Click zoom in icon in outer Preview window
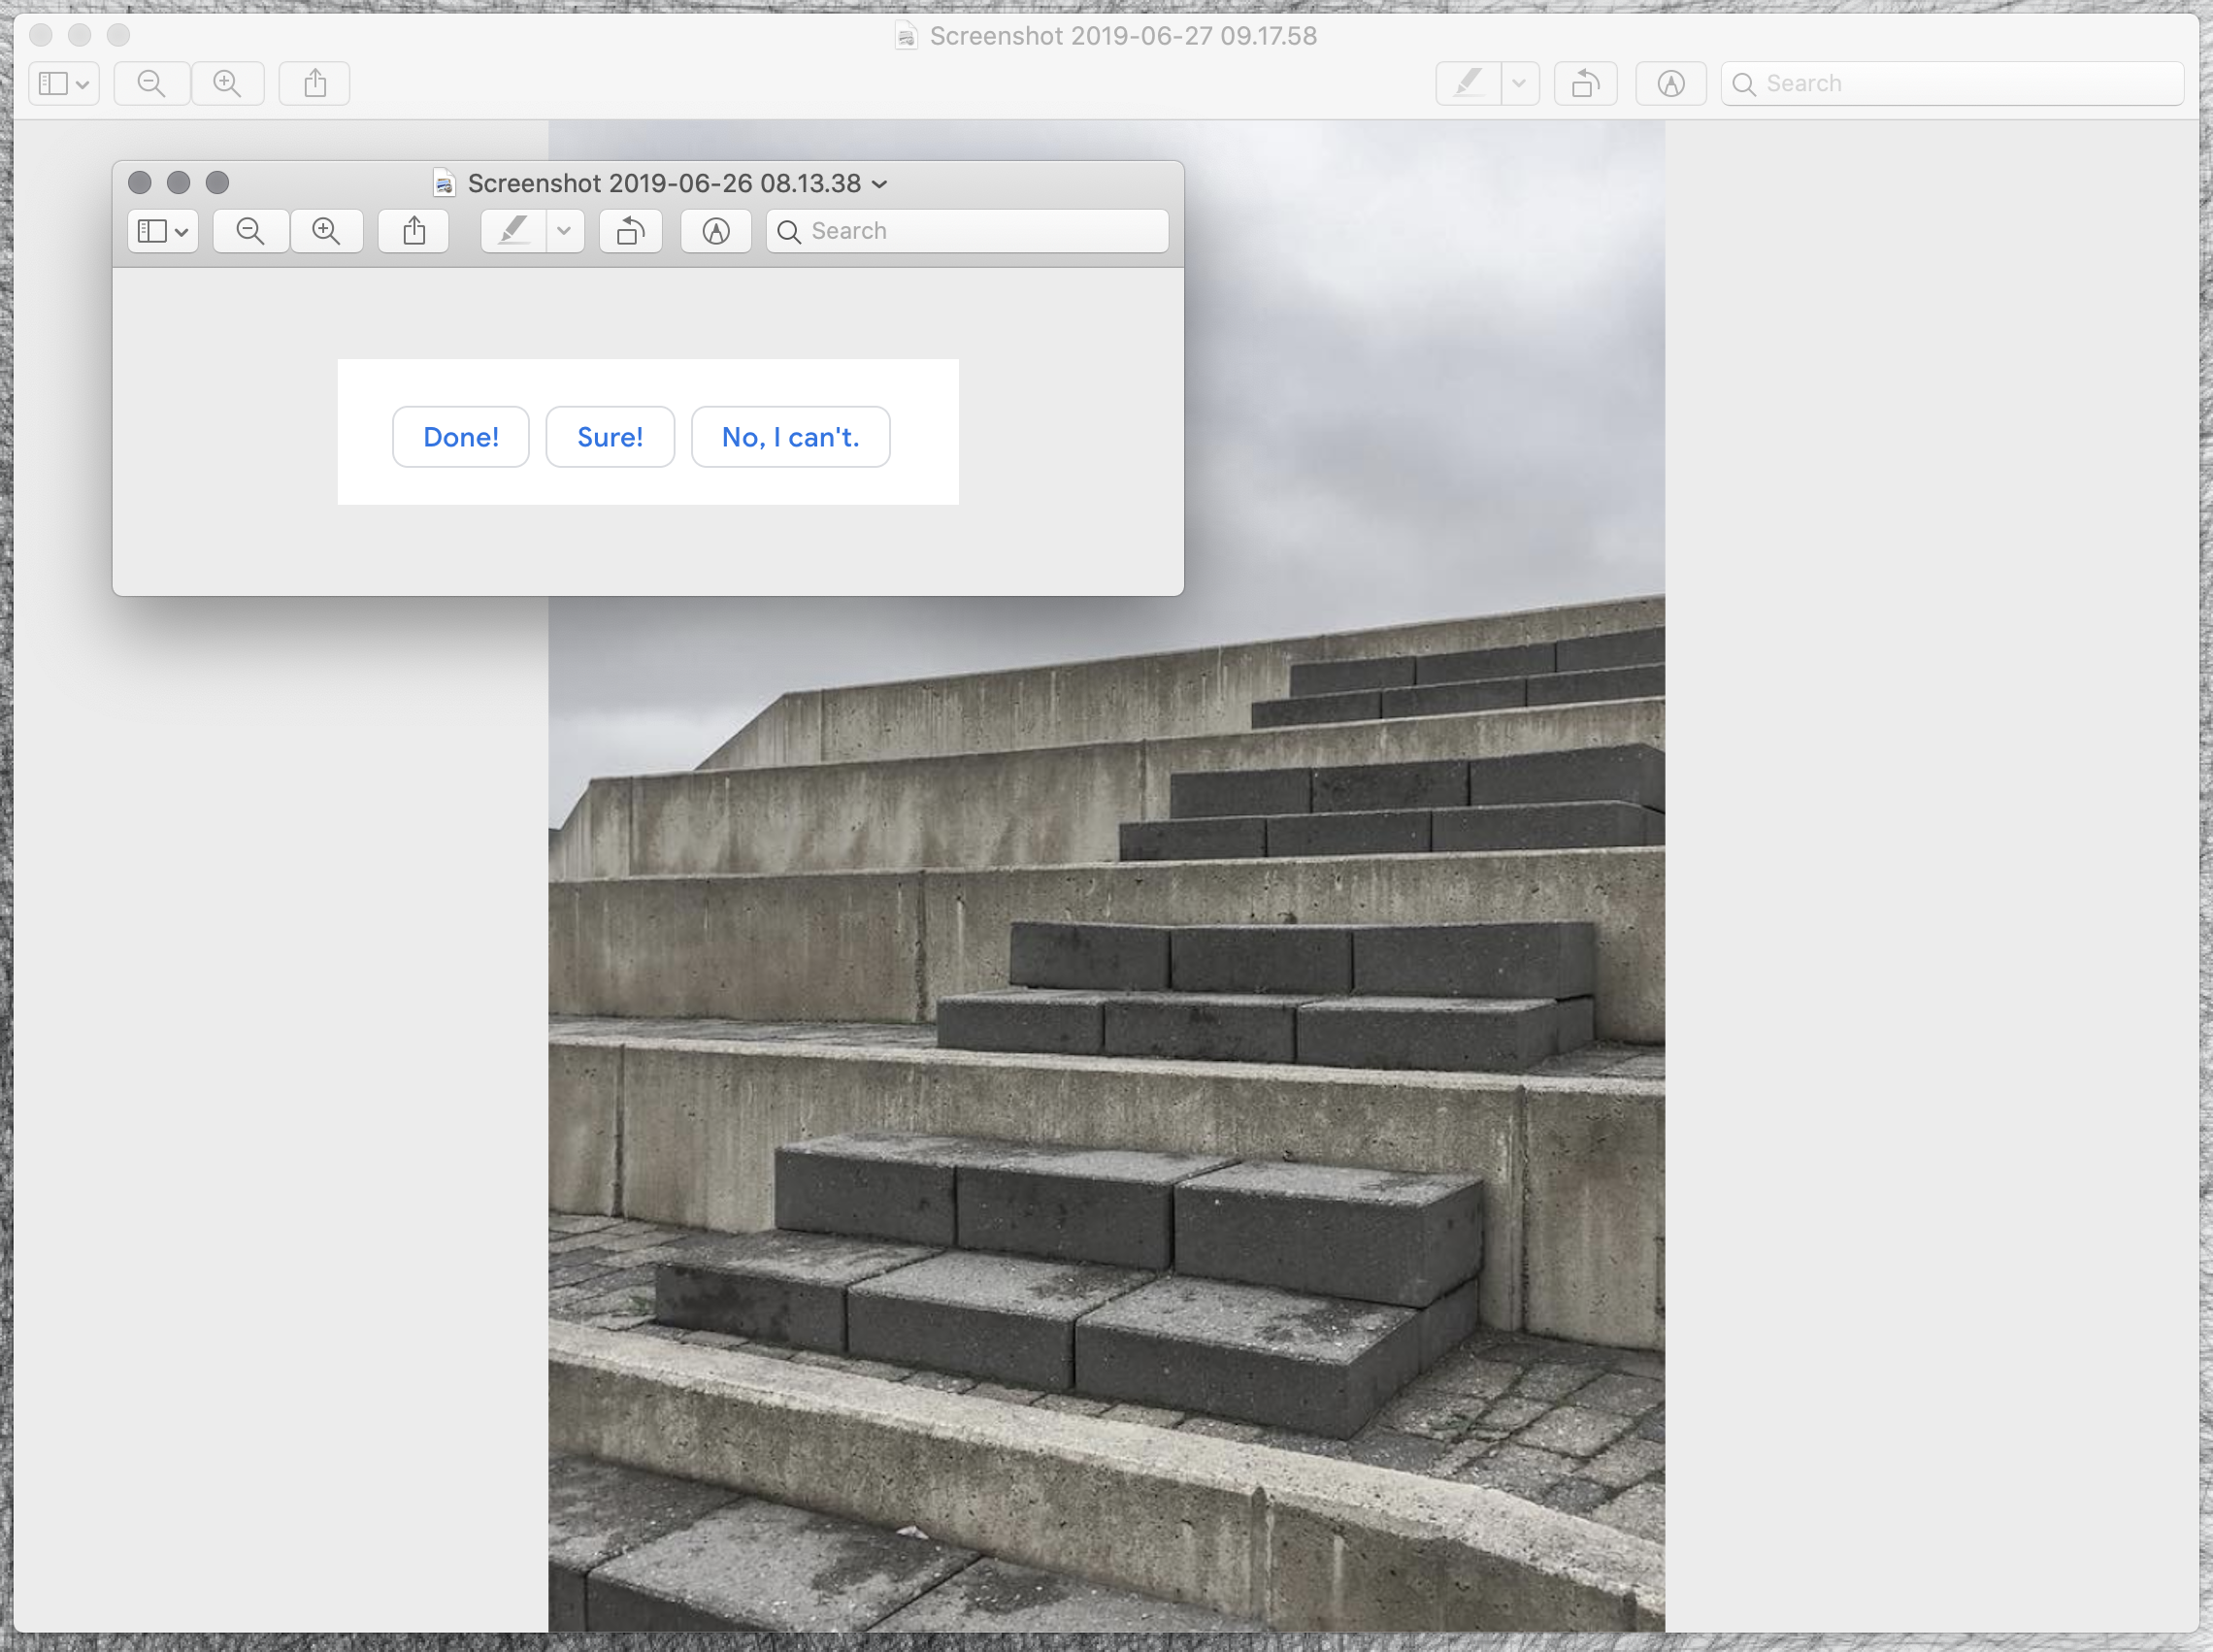The height and width of the screenshot is (1652, 2213). (x=228, y=83)
